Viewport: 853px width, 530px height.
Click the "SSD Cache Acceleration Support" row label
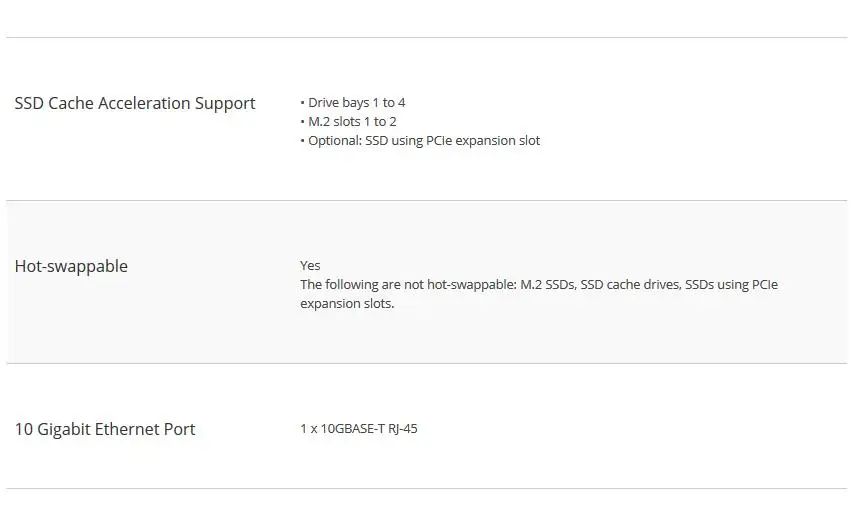click(135, 103)
